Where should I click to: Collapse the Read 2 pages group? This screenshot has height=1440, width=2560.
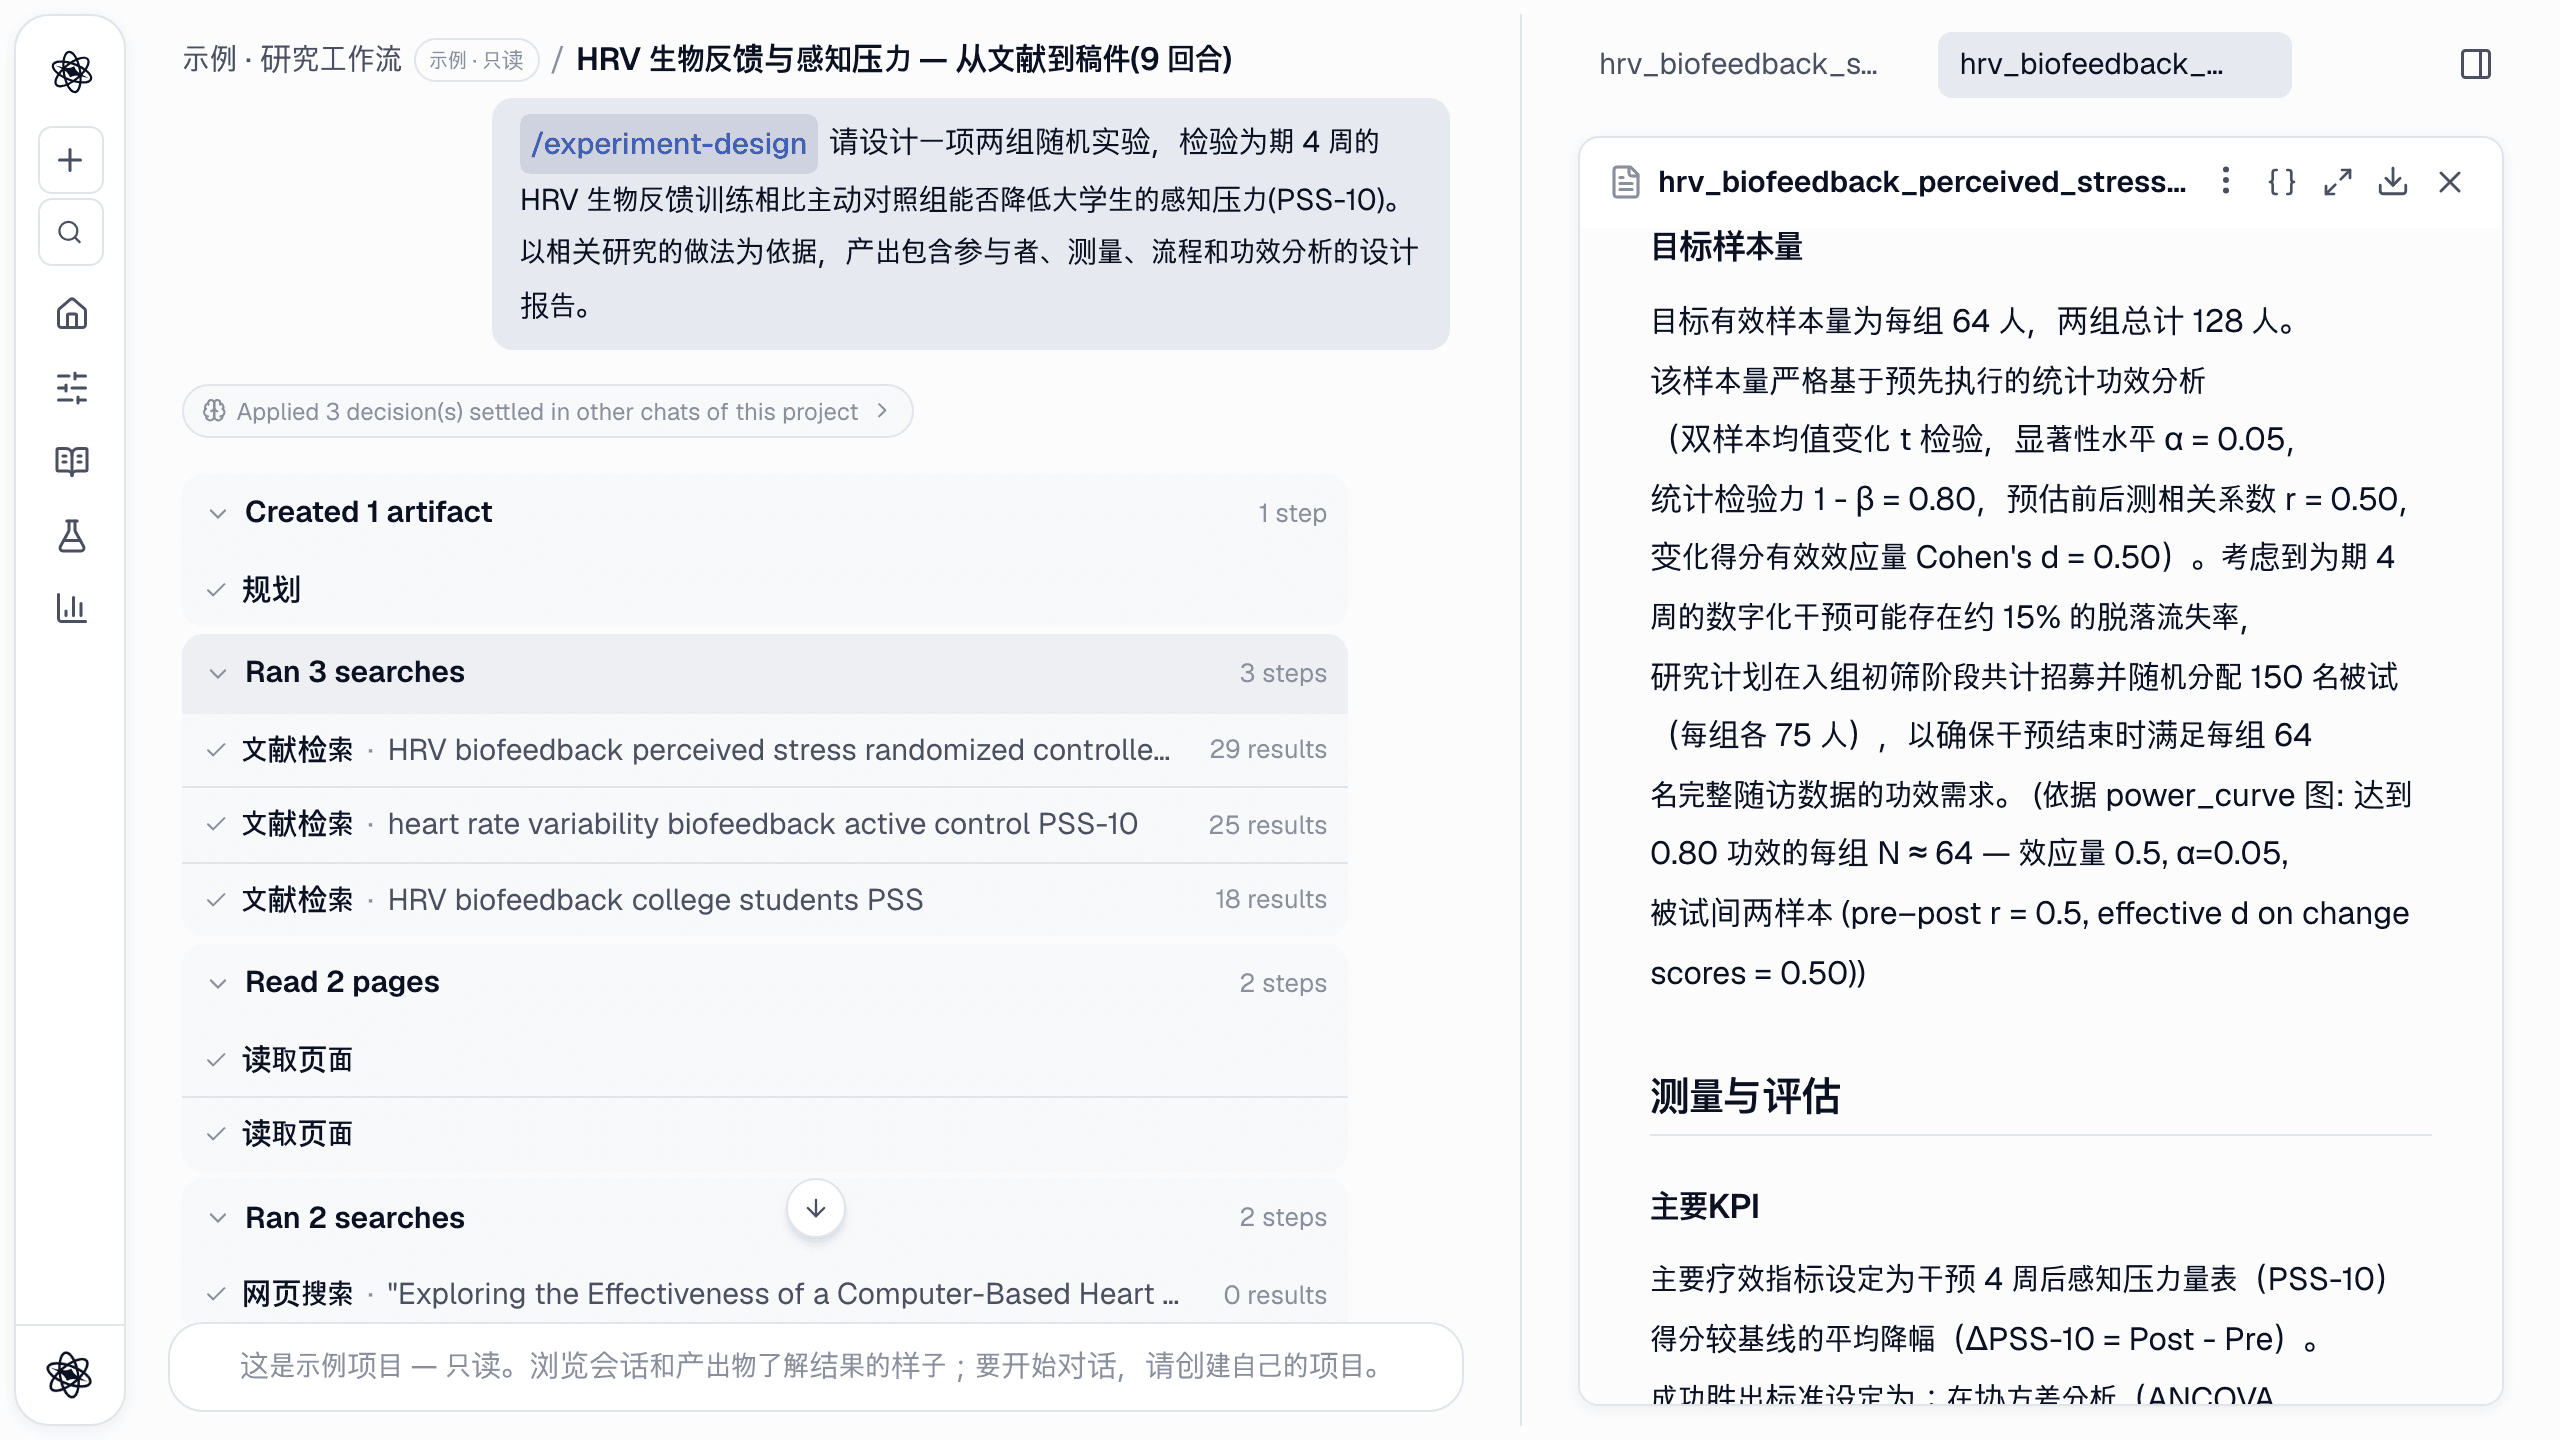765,982
